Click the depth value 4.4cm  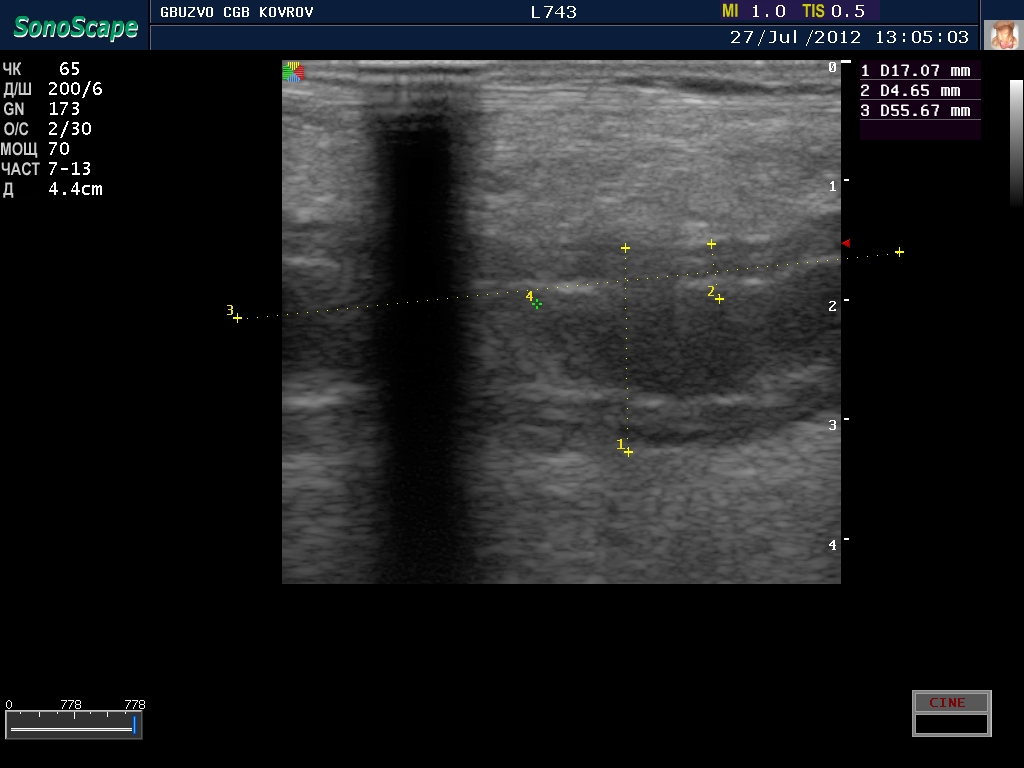[75, 189]
